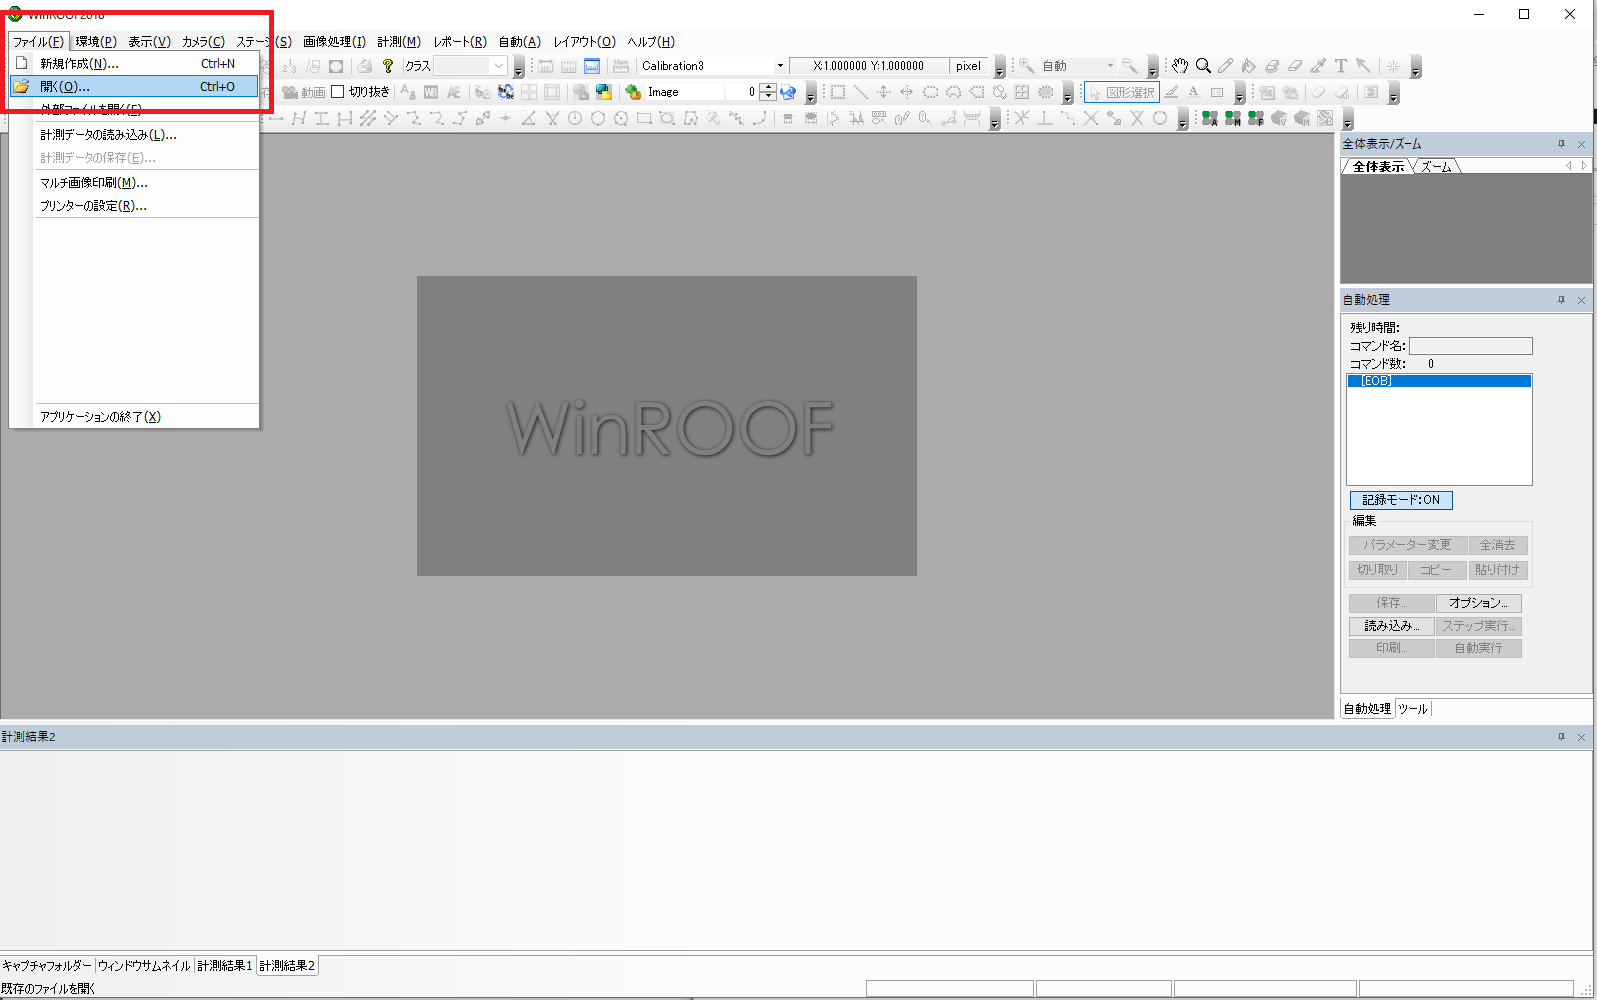Expand overflow arrow after the A M F icons toolbar
1597x1000 pixels.
(1347, 120)
